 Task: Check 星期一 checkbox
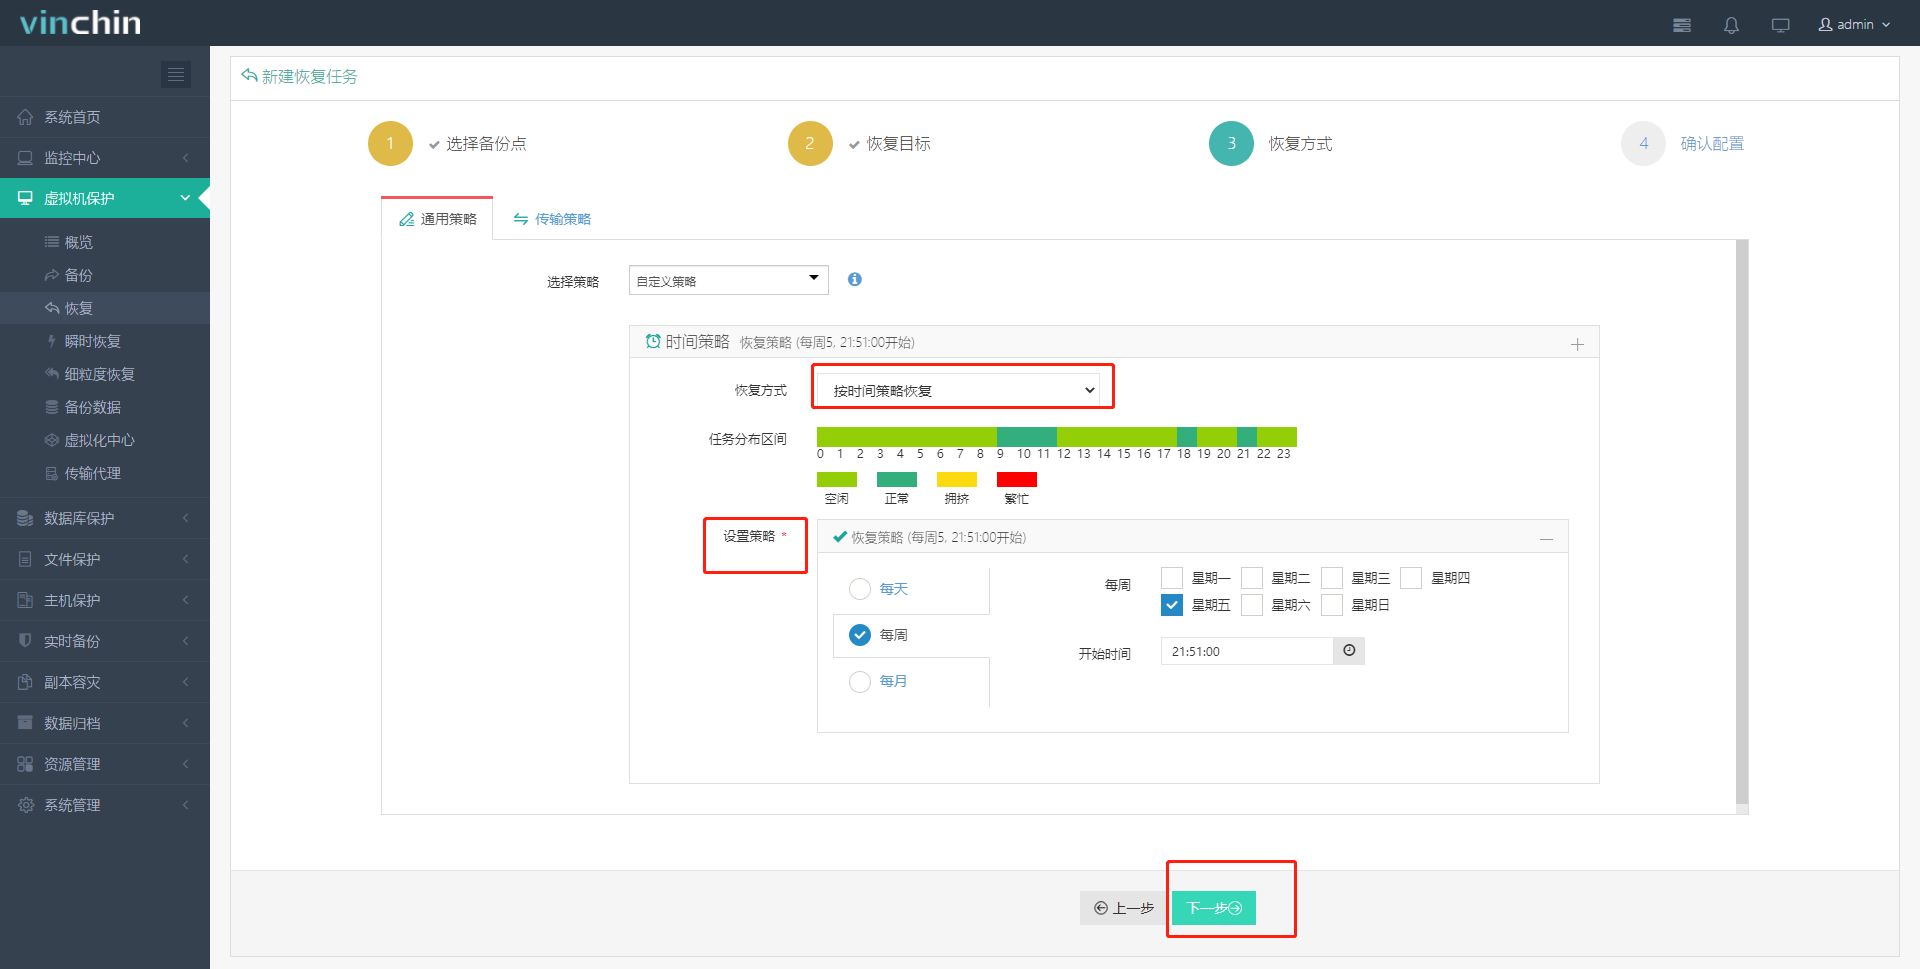(1172, 578)
